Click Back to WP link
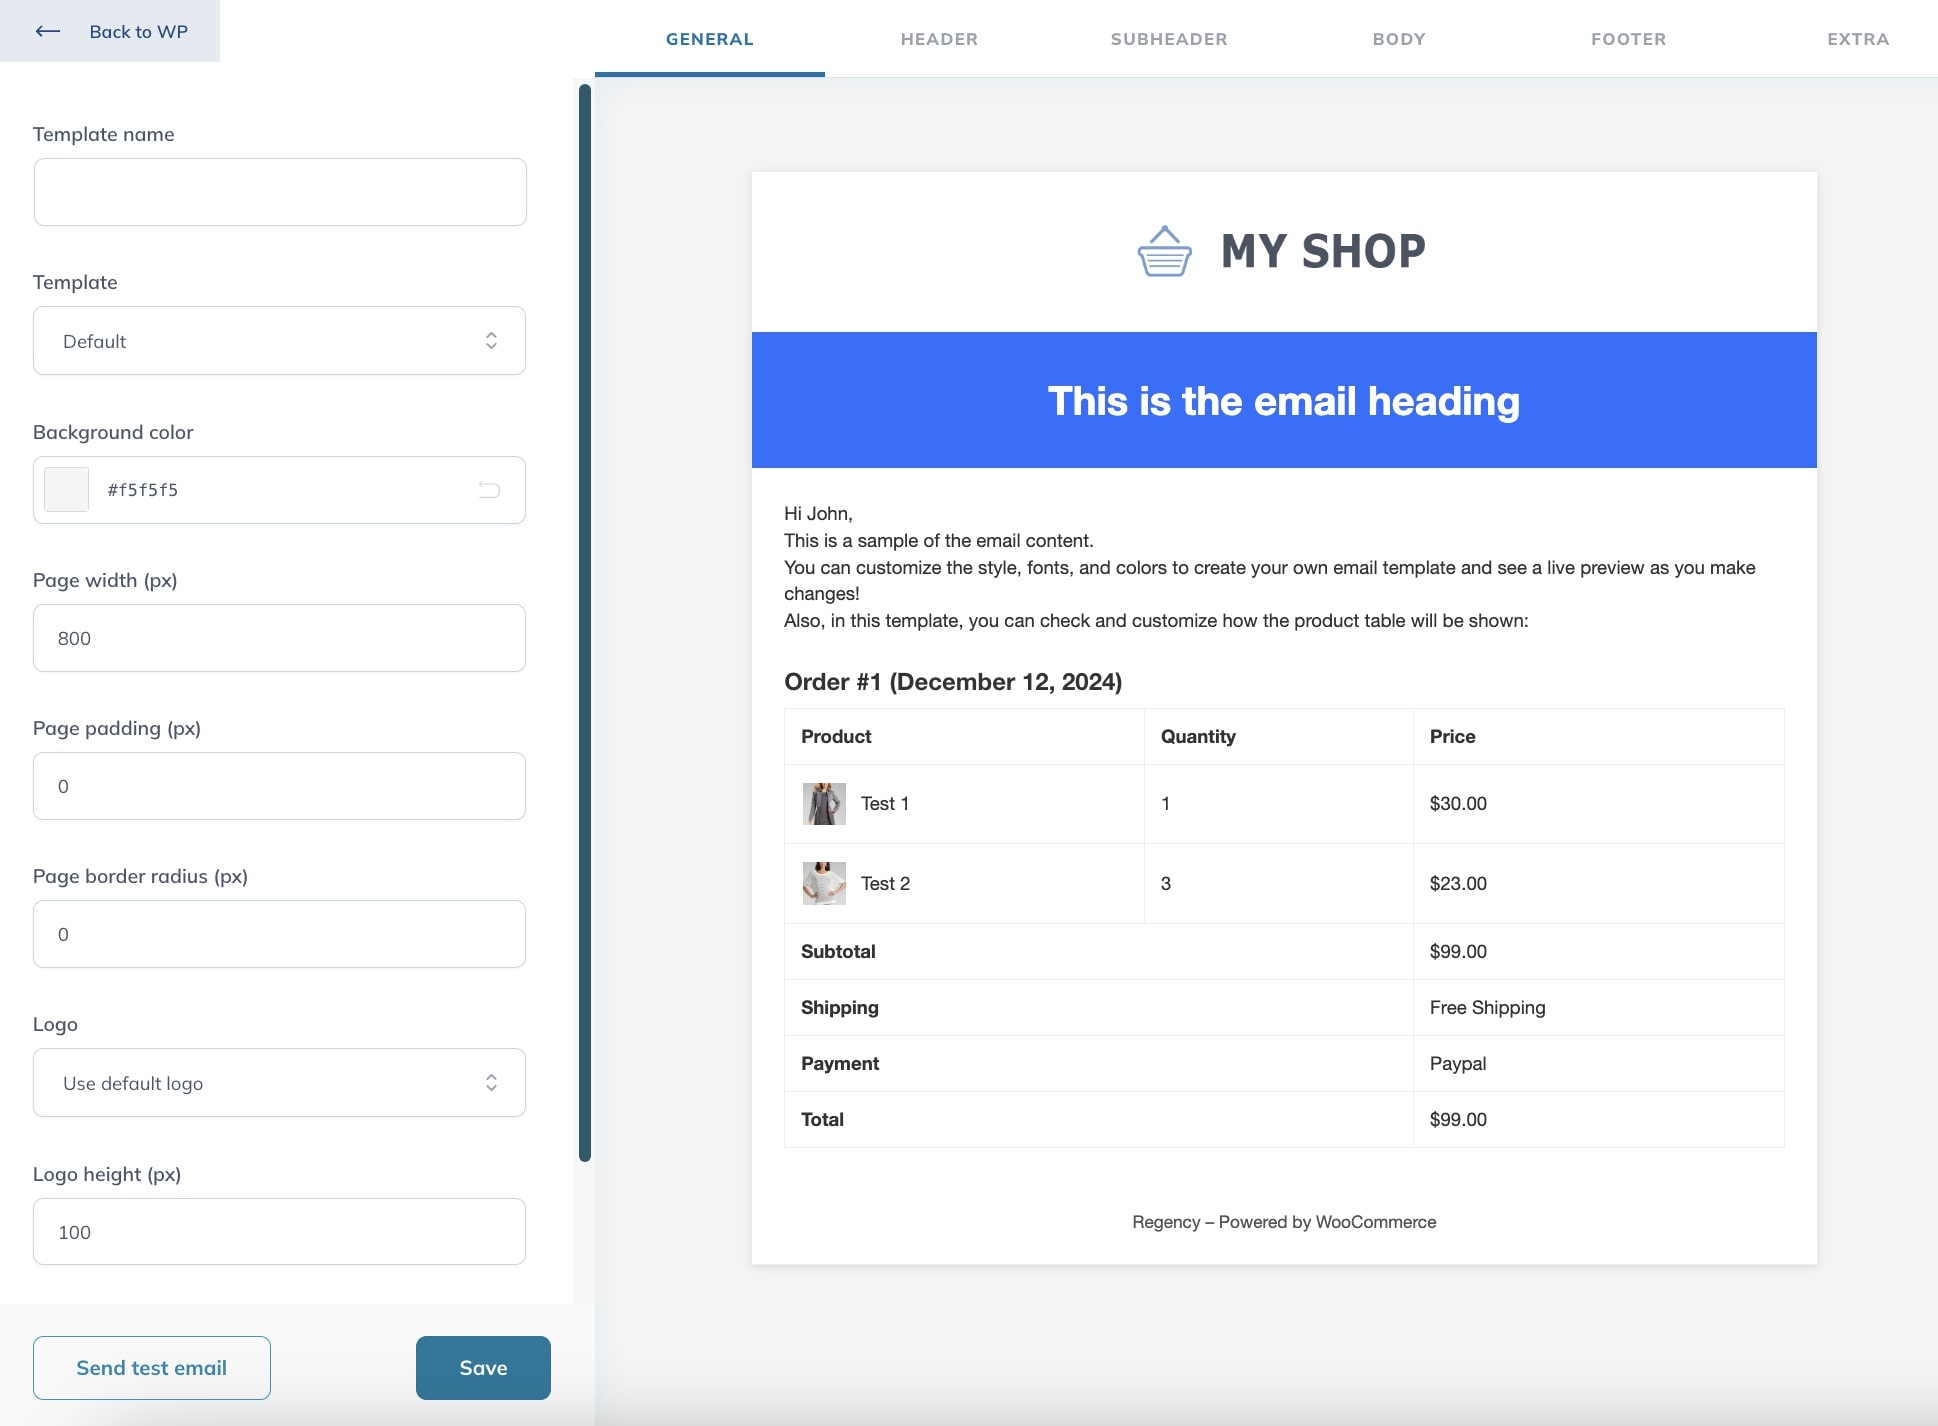 (138, 31)
